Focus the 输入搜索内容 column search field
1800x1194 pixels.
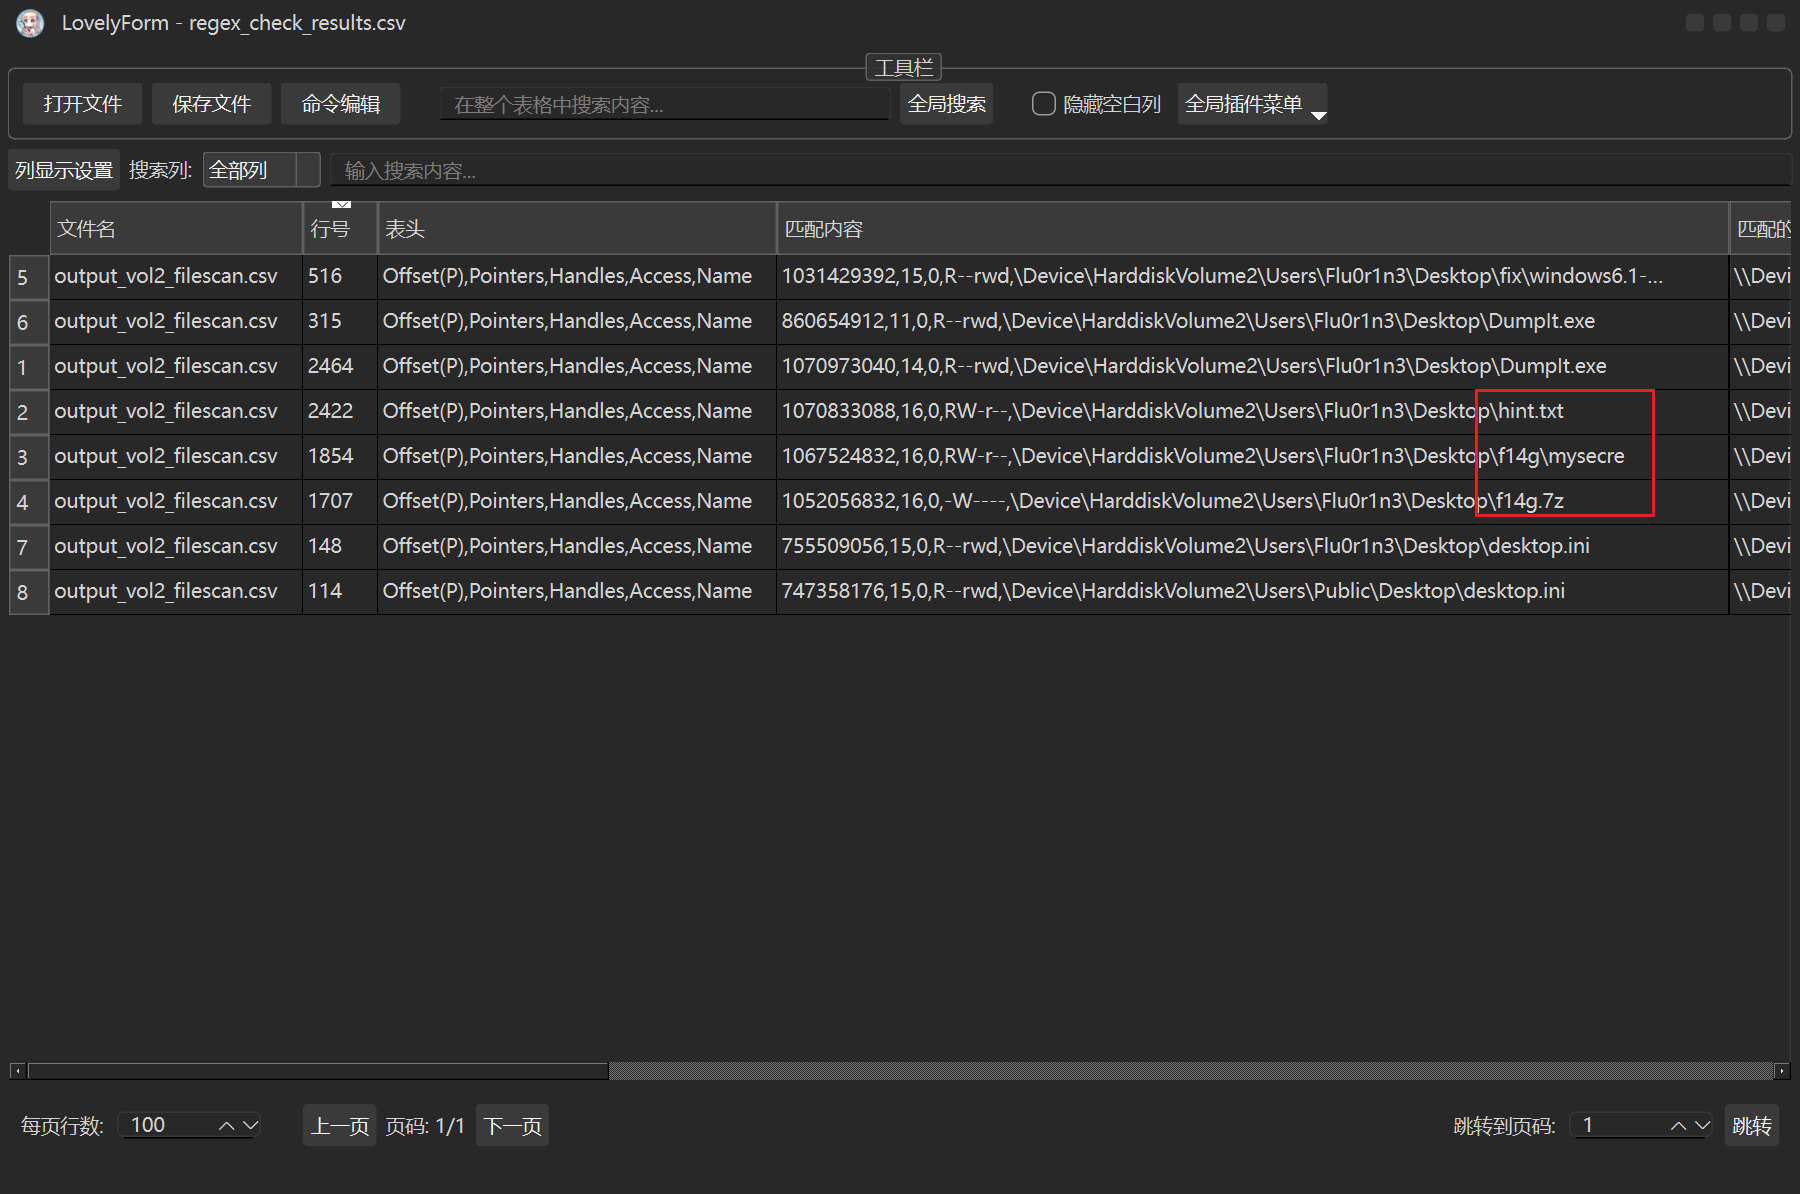tap(1060, 170)
